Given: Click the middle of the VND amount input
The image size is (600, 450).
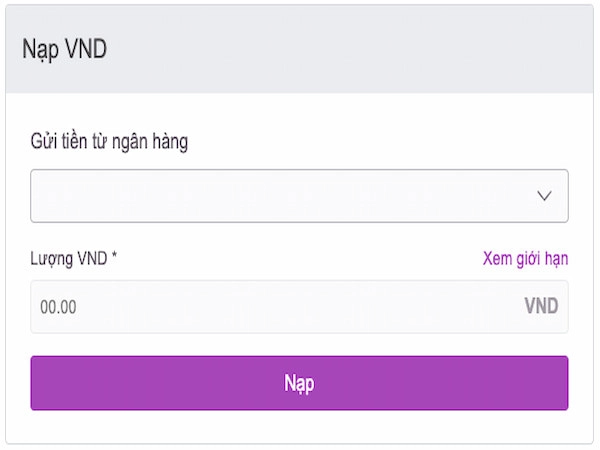Looking at the screenshot, I should [x=299, y=307].
